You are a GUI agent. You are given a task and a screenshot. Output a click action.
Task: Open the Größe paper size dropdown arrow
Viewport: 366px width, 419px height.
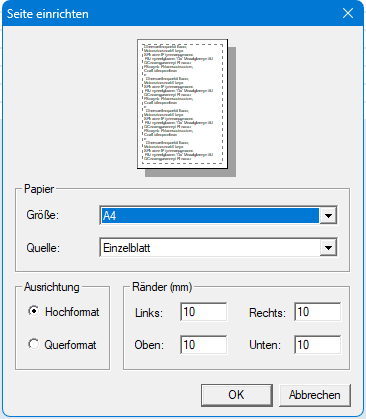tap(328, 216)
